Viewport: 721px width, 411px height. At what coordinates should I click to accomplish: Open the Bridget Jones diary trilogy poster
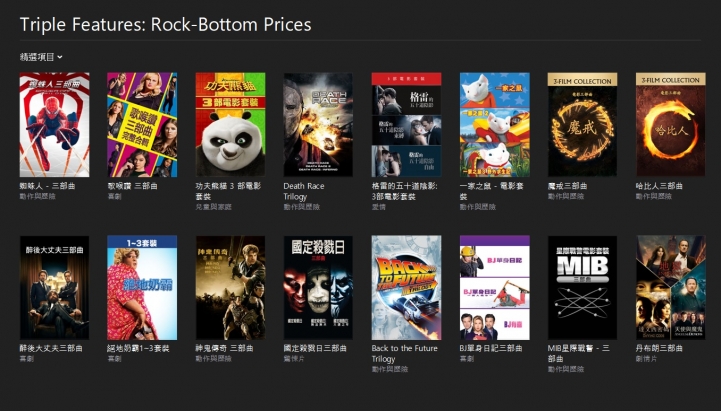coord(495,288)
